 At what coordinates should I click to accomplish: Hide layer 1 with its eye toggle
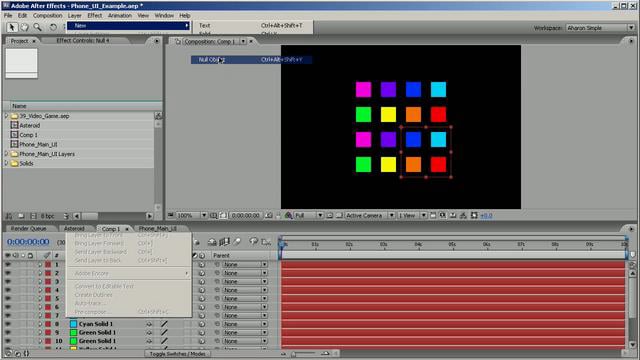(8, 264)
